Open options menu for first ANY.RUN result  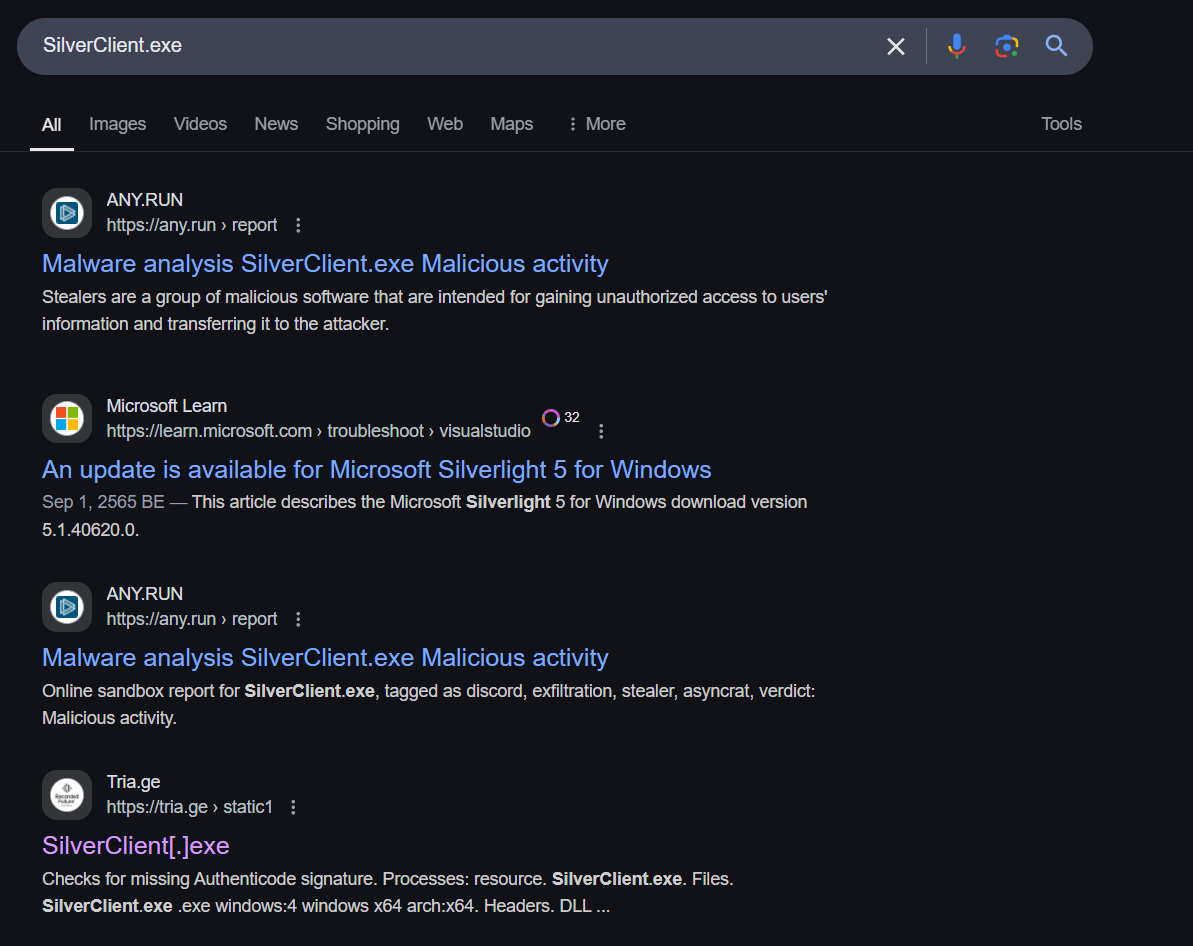[x=298, y=226]
